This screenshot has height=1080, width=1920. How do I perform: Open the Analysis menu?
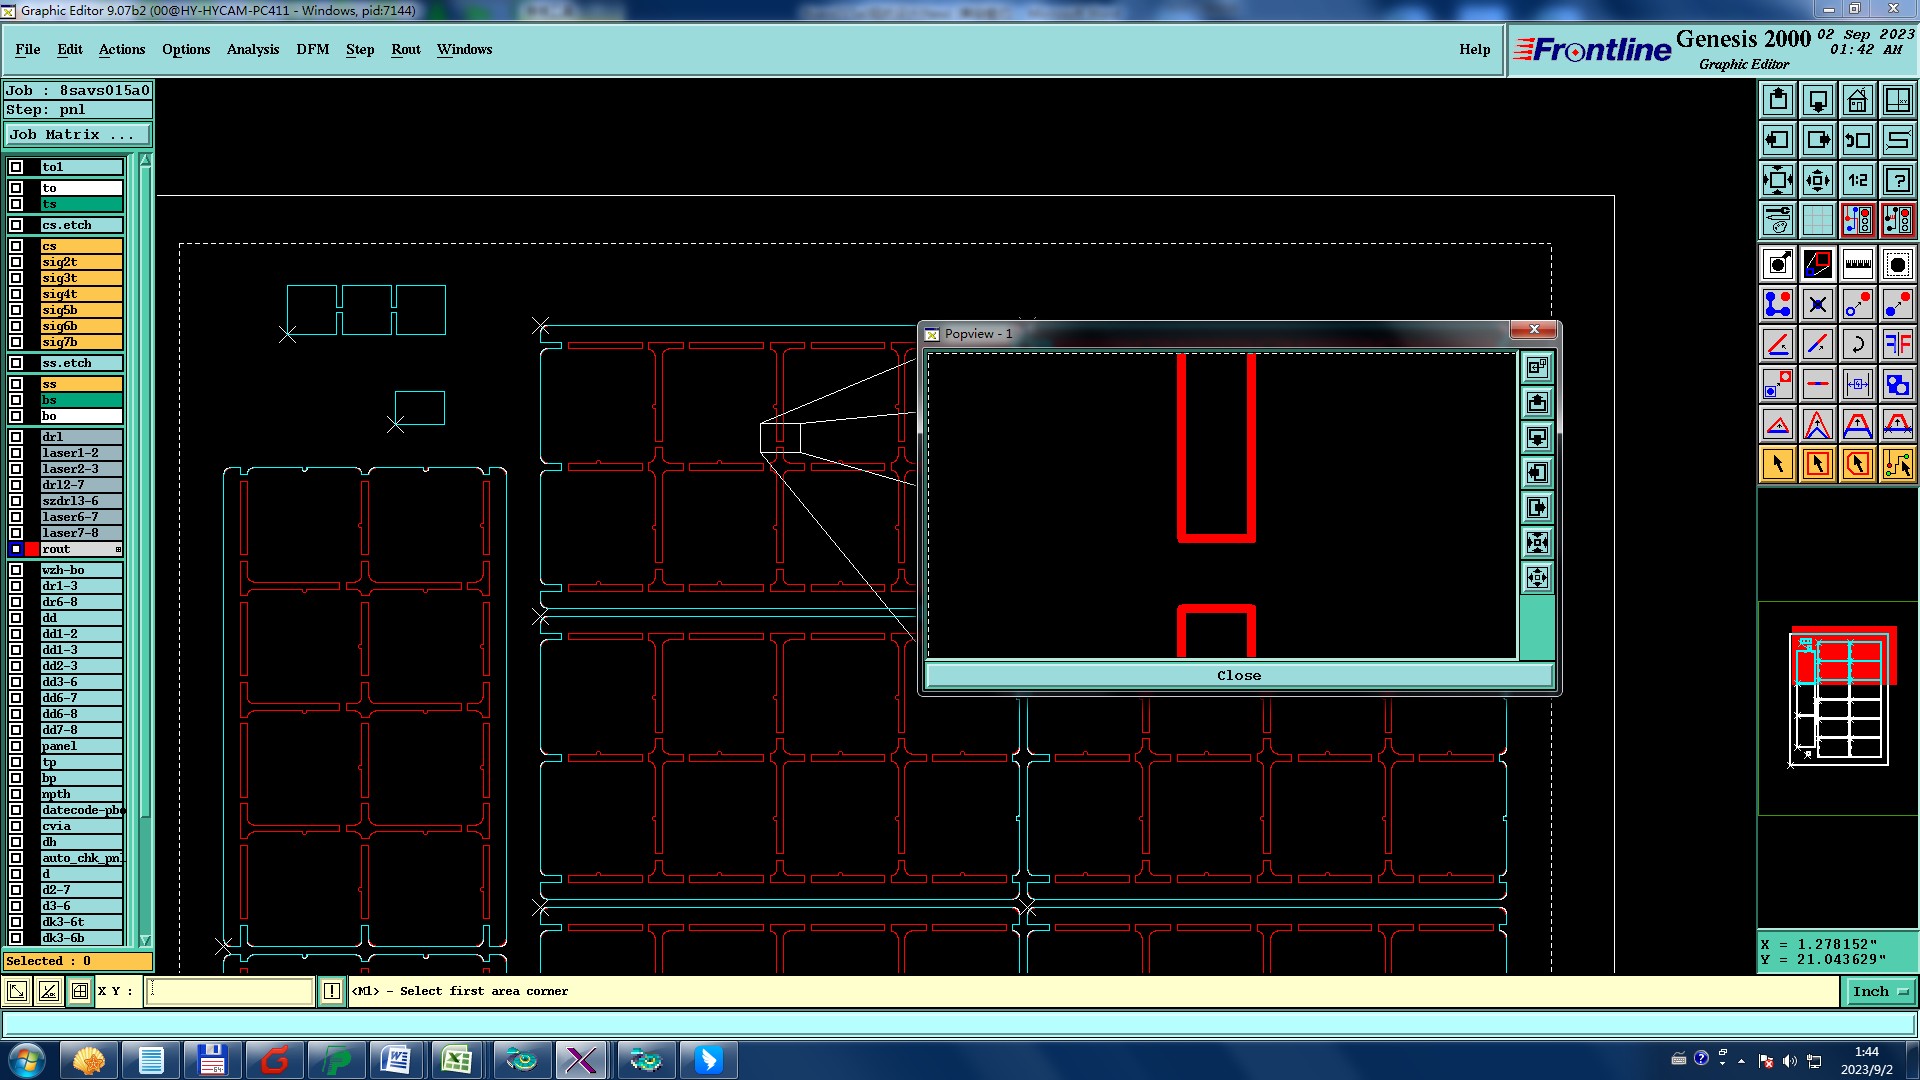(x=252, y=49)
